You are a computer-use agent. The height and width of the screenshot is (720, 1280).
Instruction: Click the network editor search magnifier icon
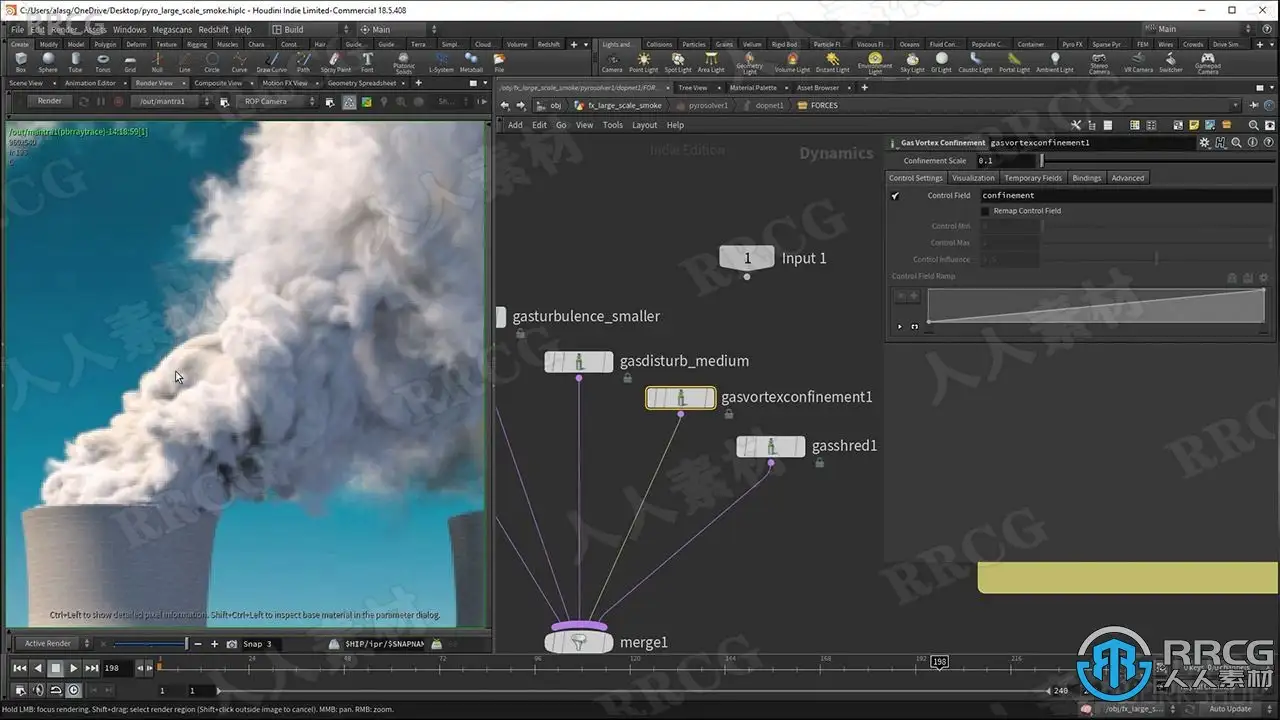click(x=1254, y=125)
